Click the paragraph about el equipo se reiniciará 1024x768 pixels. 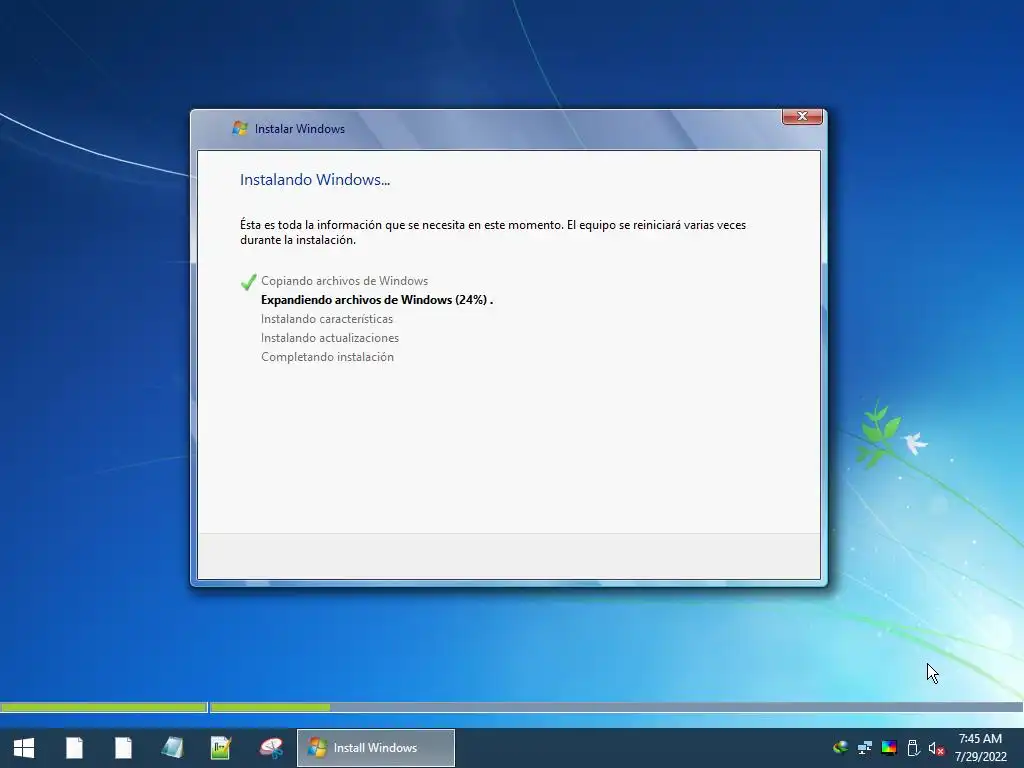pyautogui.click(x=492, y=232)
